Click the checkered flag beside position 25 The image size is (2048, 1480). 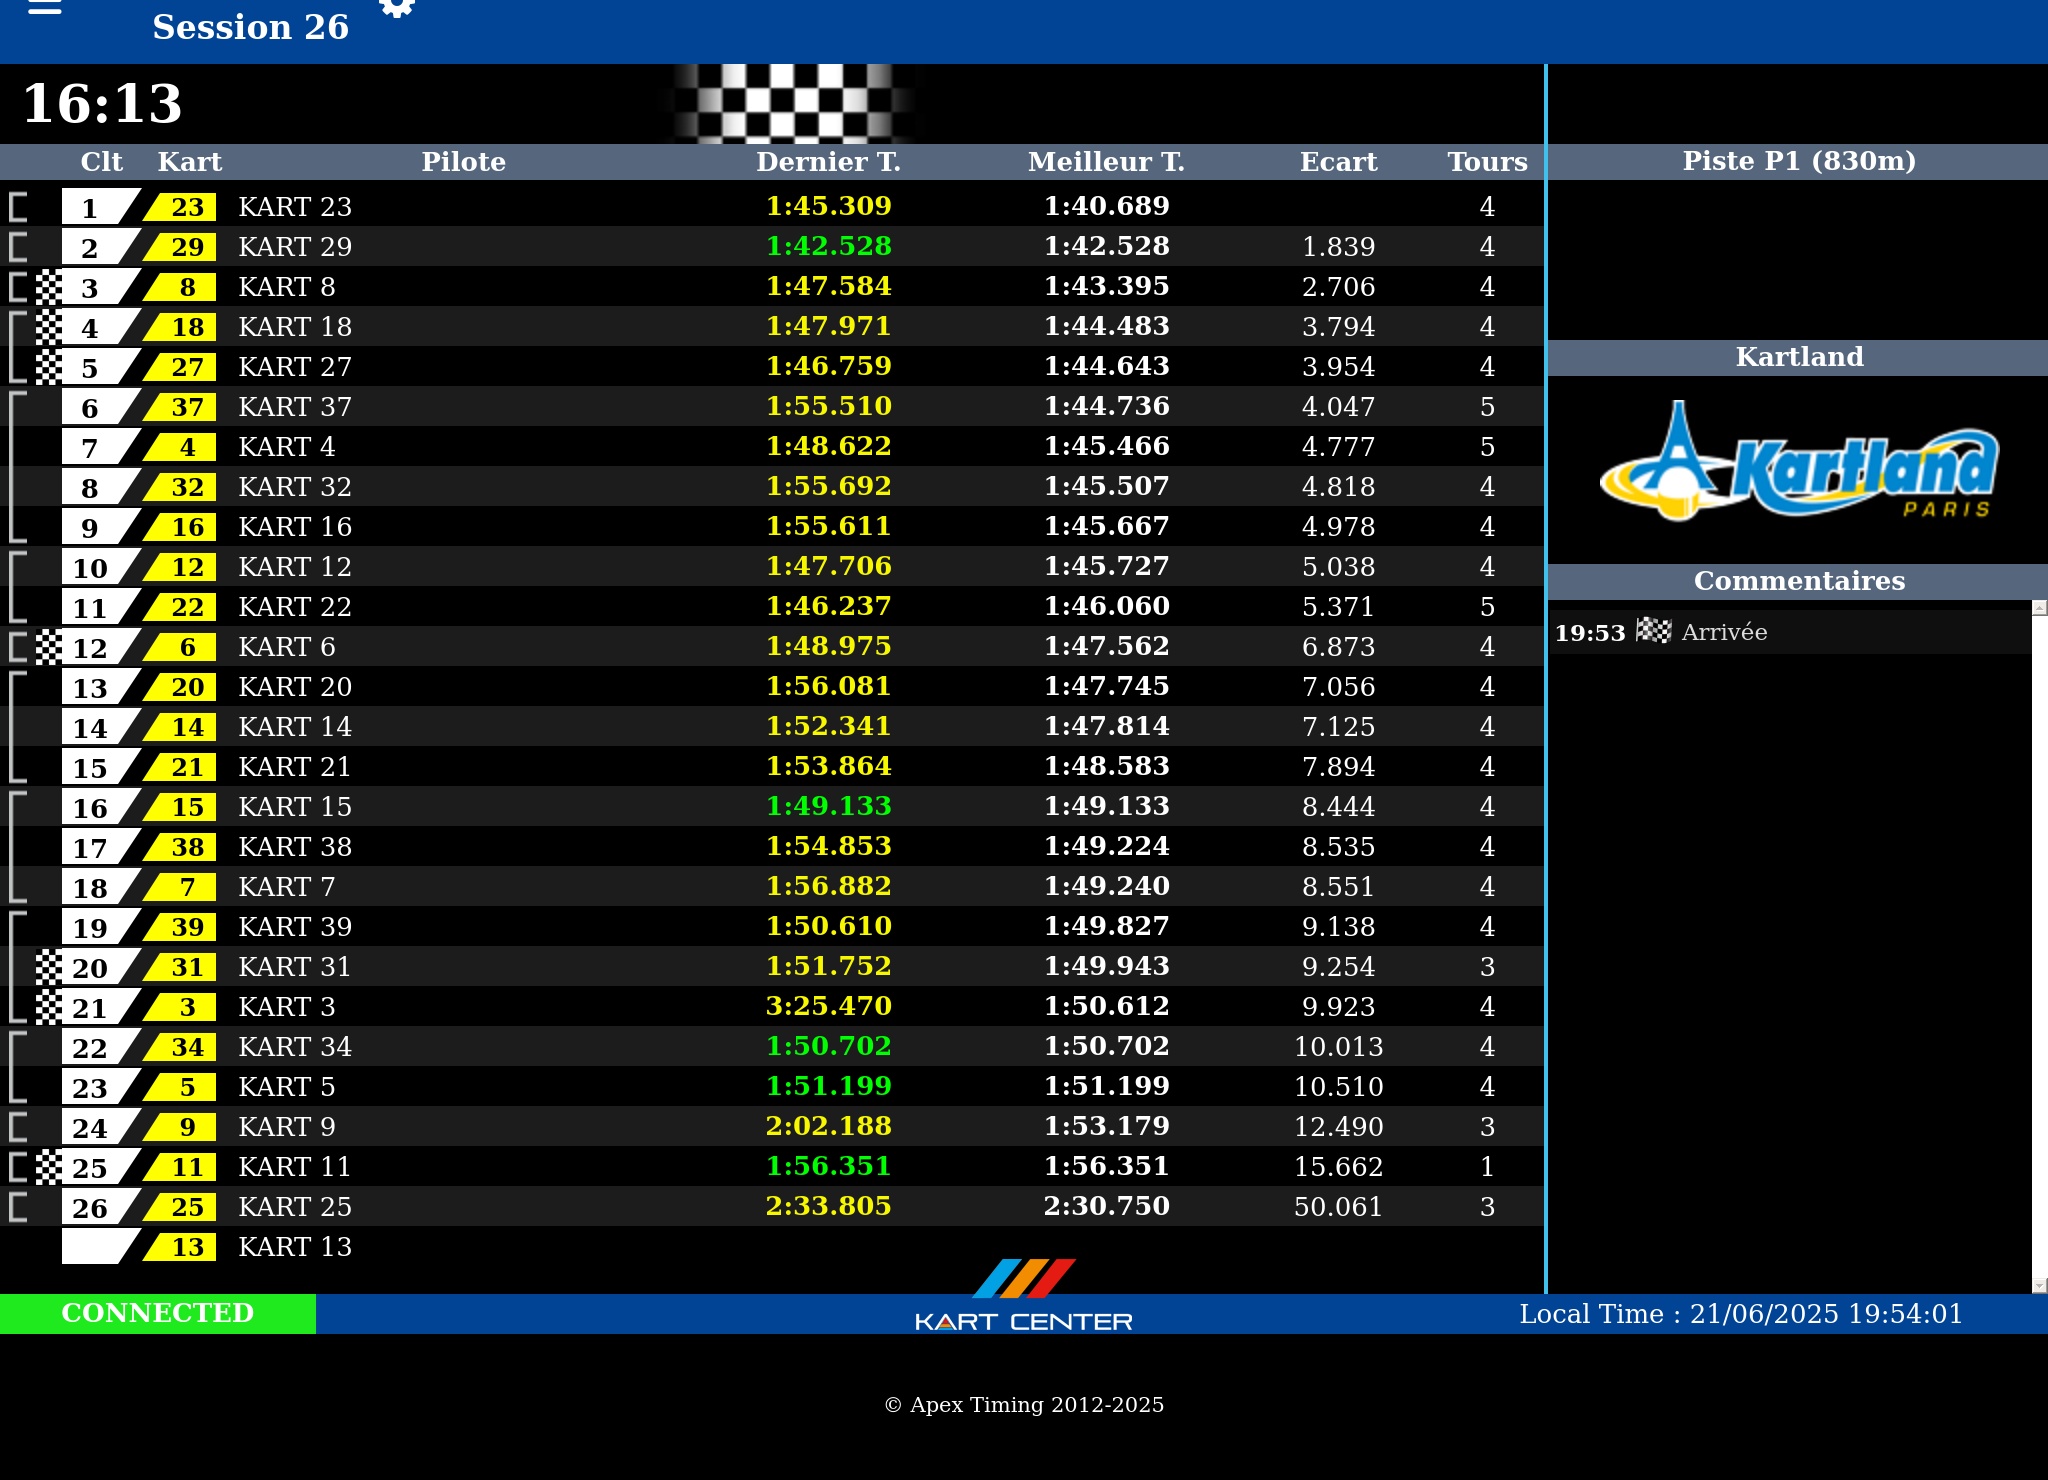[x=48, y=1167]
